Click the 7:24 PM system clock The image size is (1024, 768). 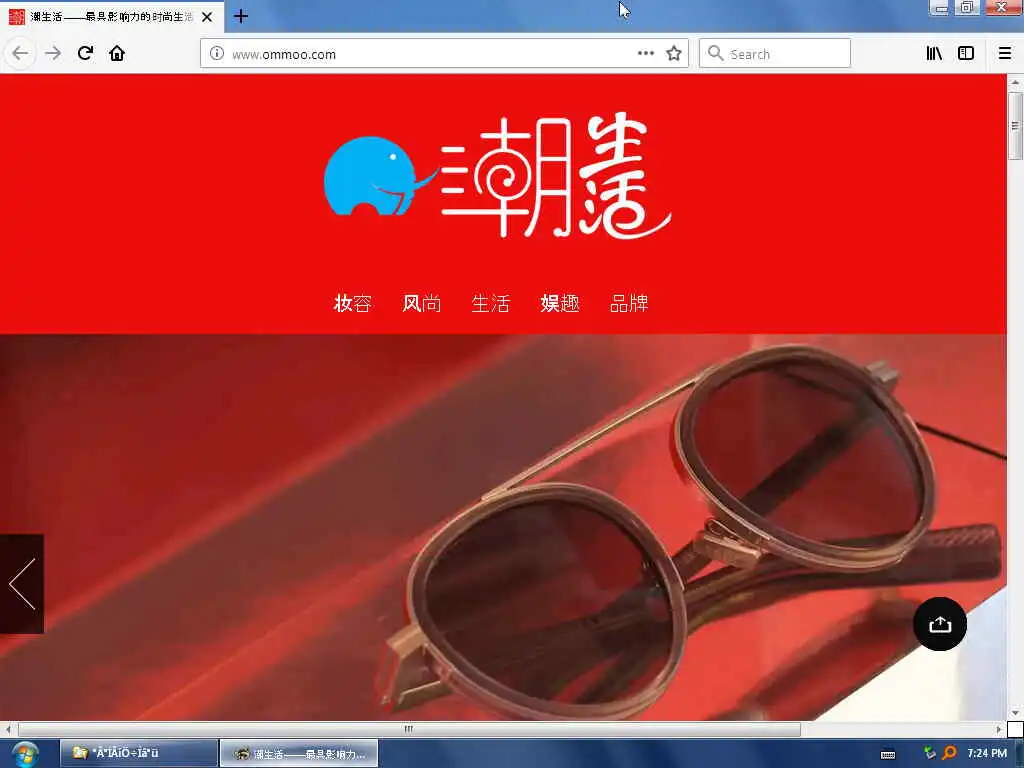coord(987,753)
